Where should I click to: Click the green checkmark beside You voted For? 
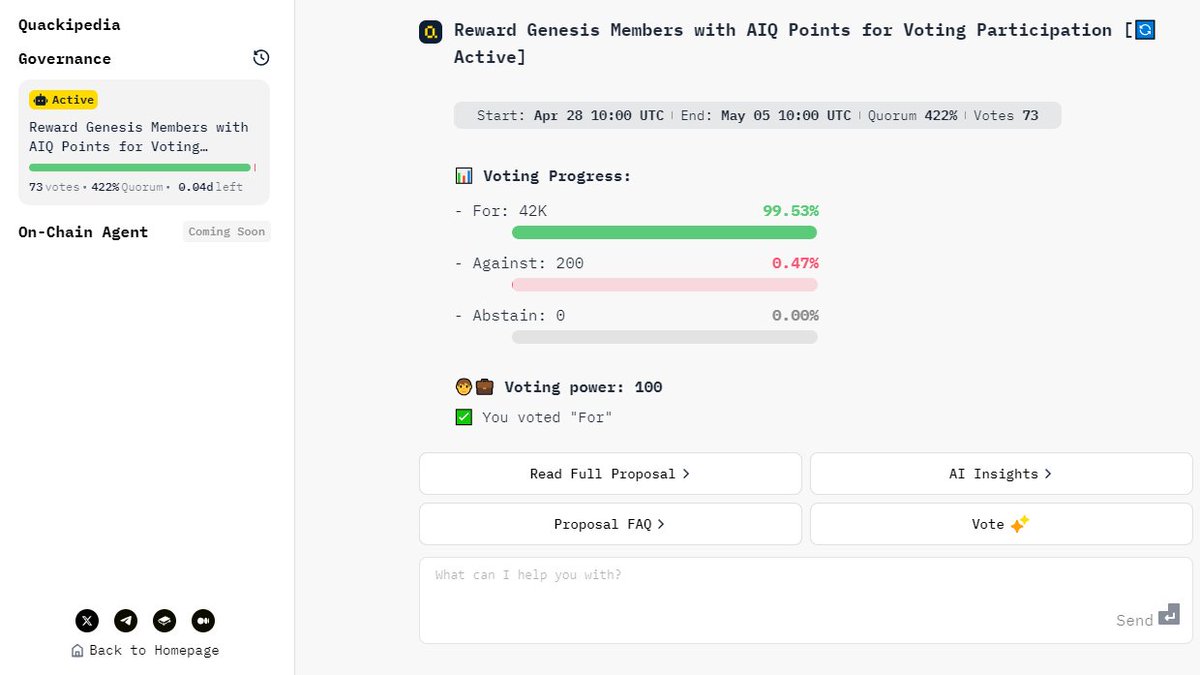coord(464,418)
